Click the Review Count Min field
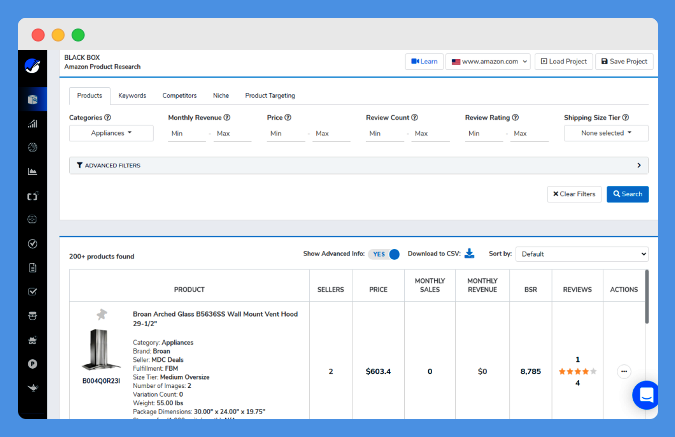 pos(385,134)
